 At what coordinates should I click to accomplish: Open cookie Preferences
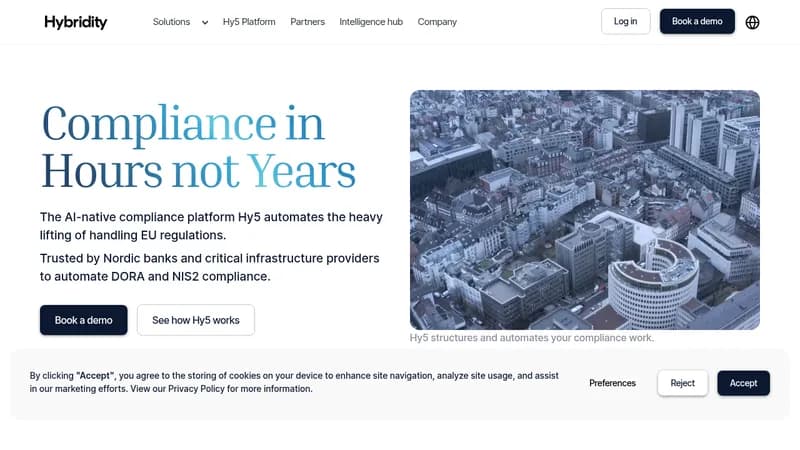tap(612, 383)
